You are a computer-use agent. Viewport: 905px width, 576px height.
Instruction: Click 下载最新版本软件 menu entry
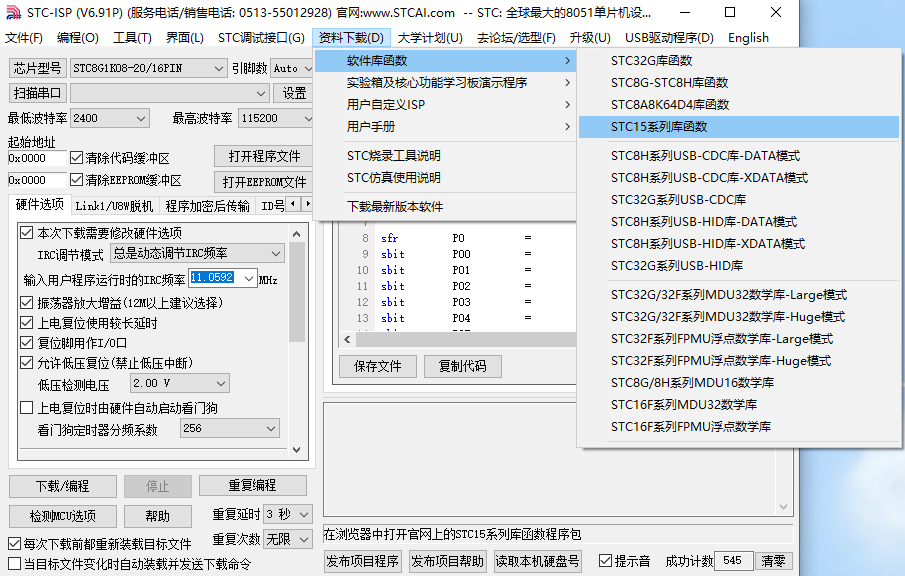coord(445,207)
